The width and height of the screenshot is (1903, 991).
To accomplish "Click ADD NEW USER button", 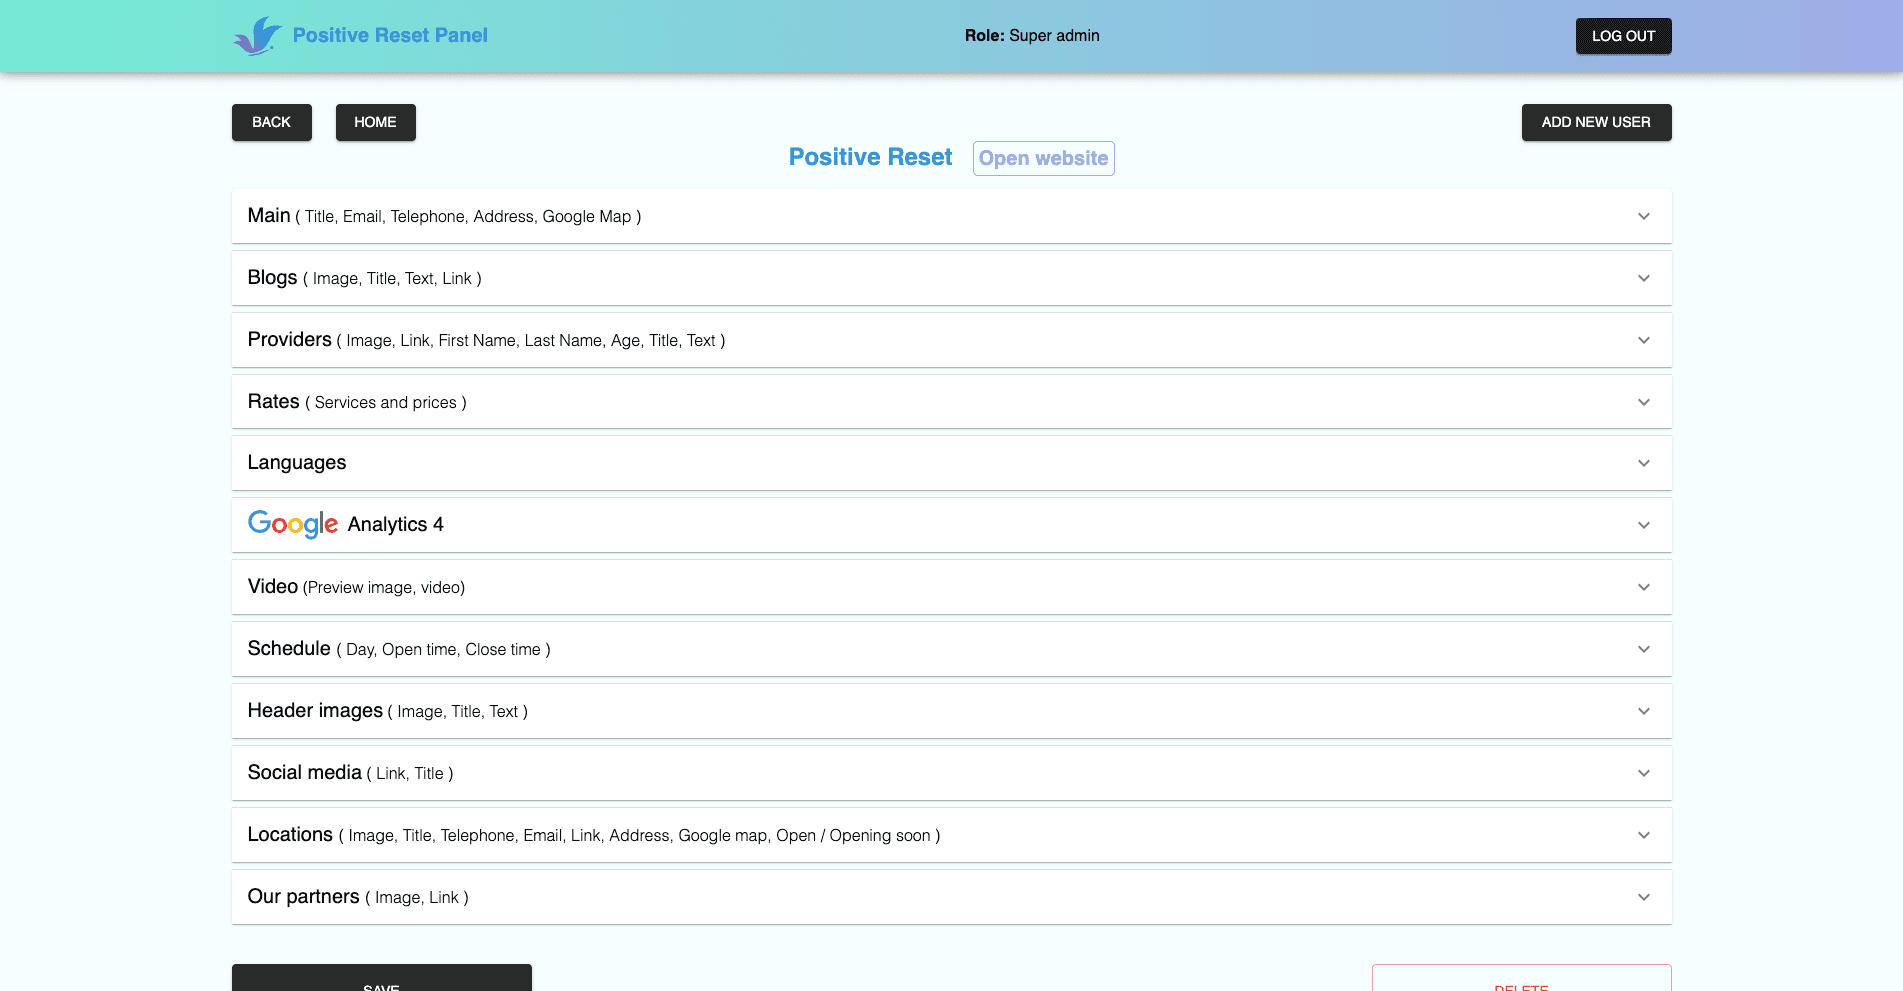I will point(1596,122).
